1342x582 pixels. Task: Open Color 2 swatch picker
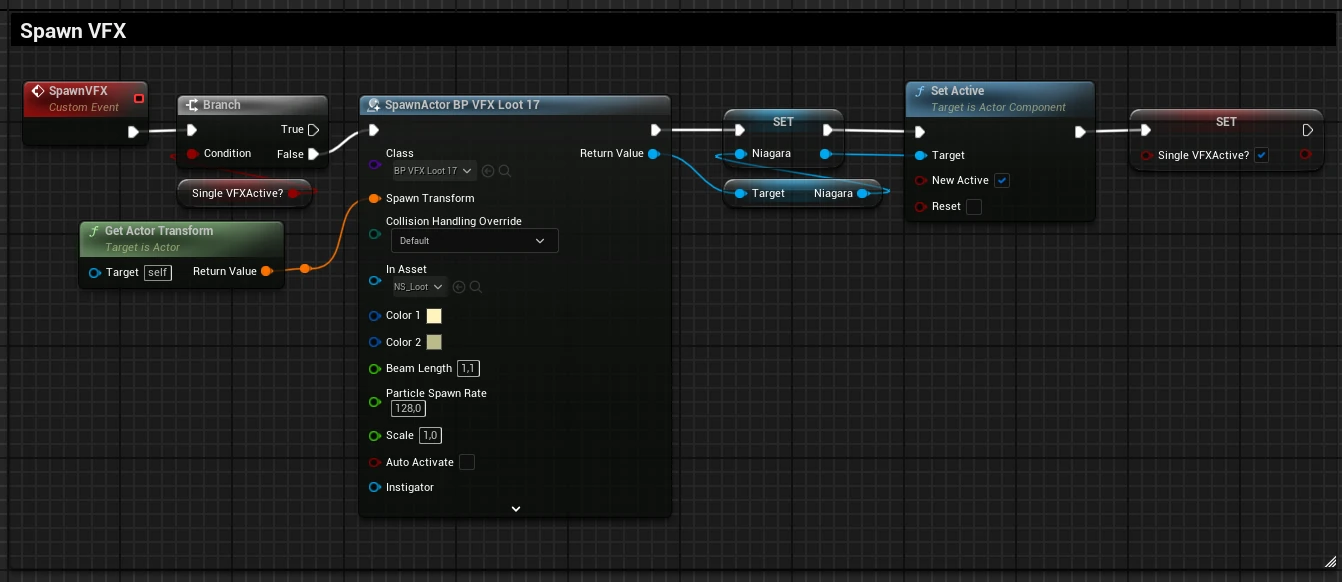pos(434,342)
